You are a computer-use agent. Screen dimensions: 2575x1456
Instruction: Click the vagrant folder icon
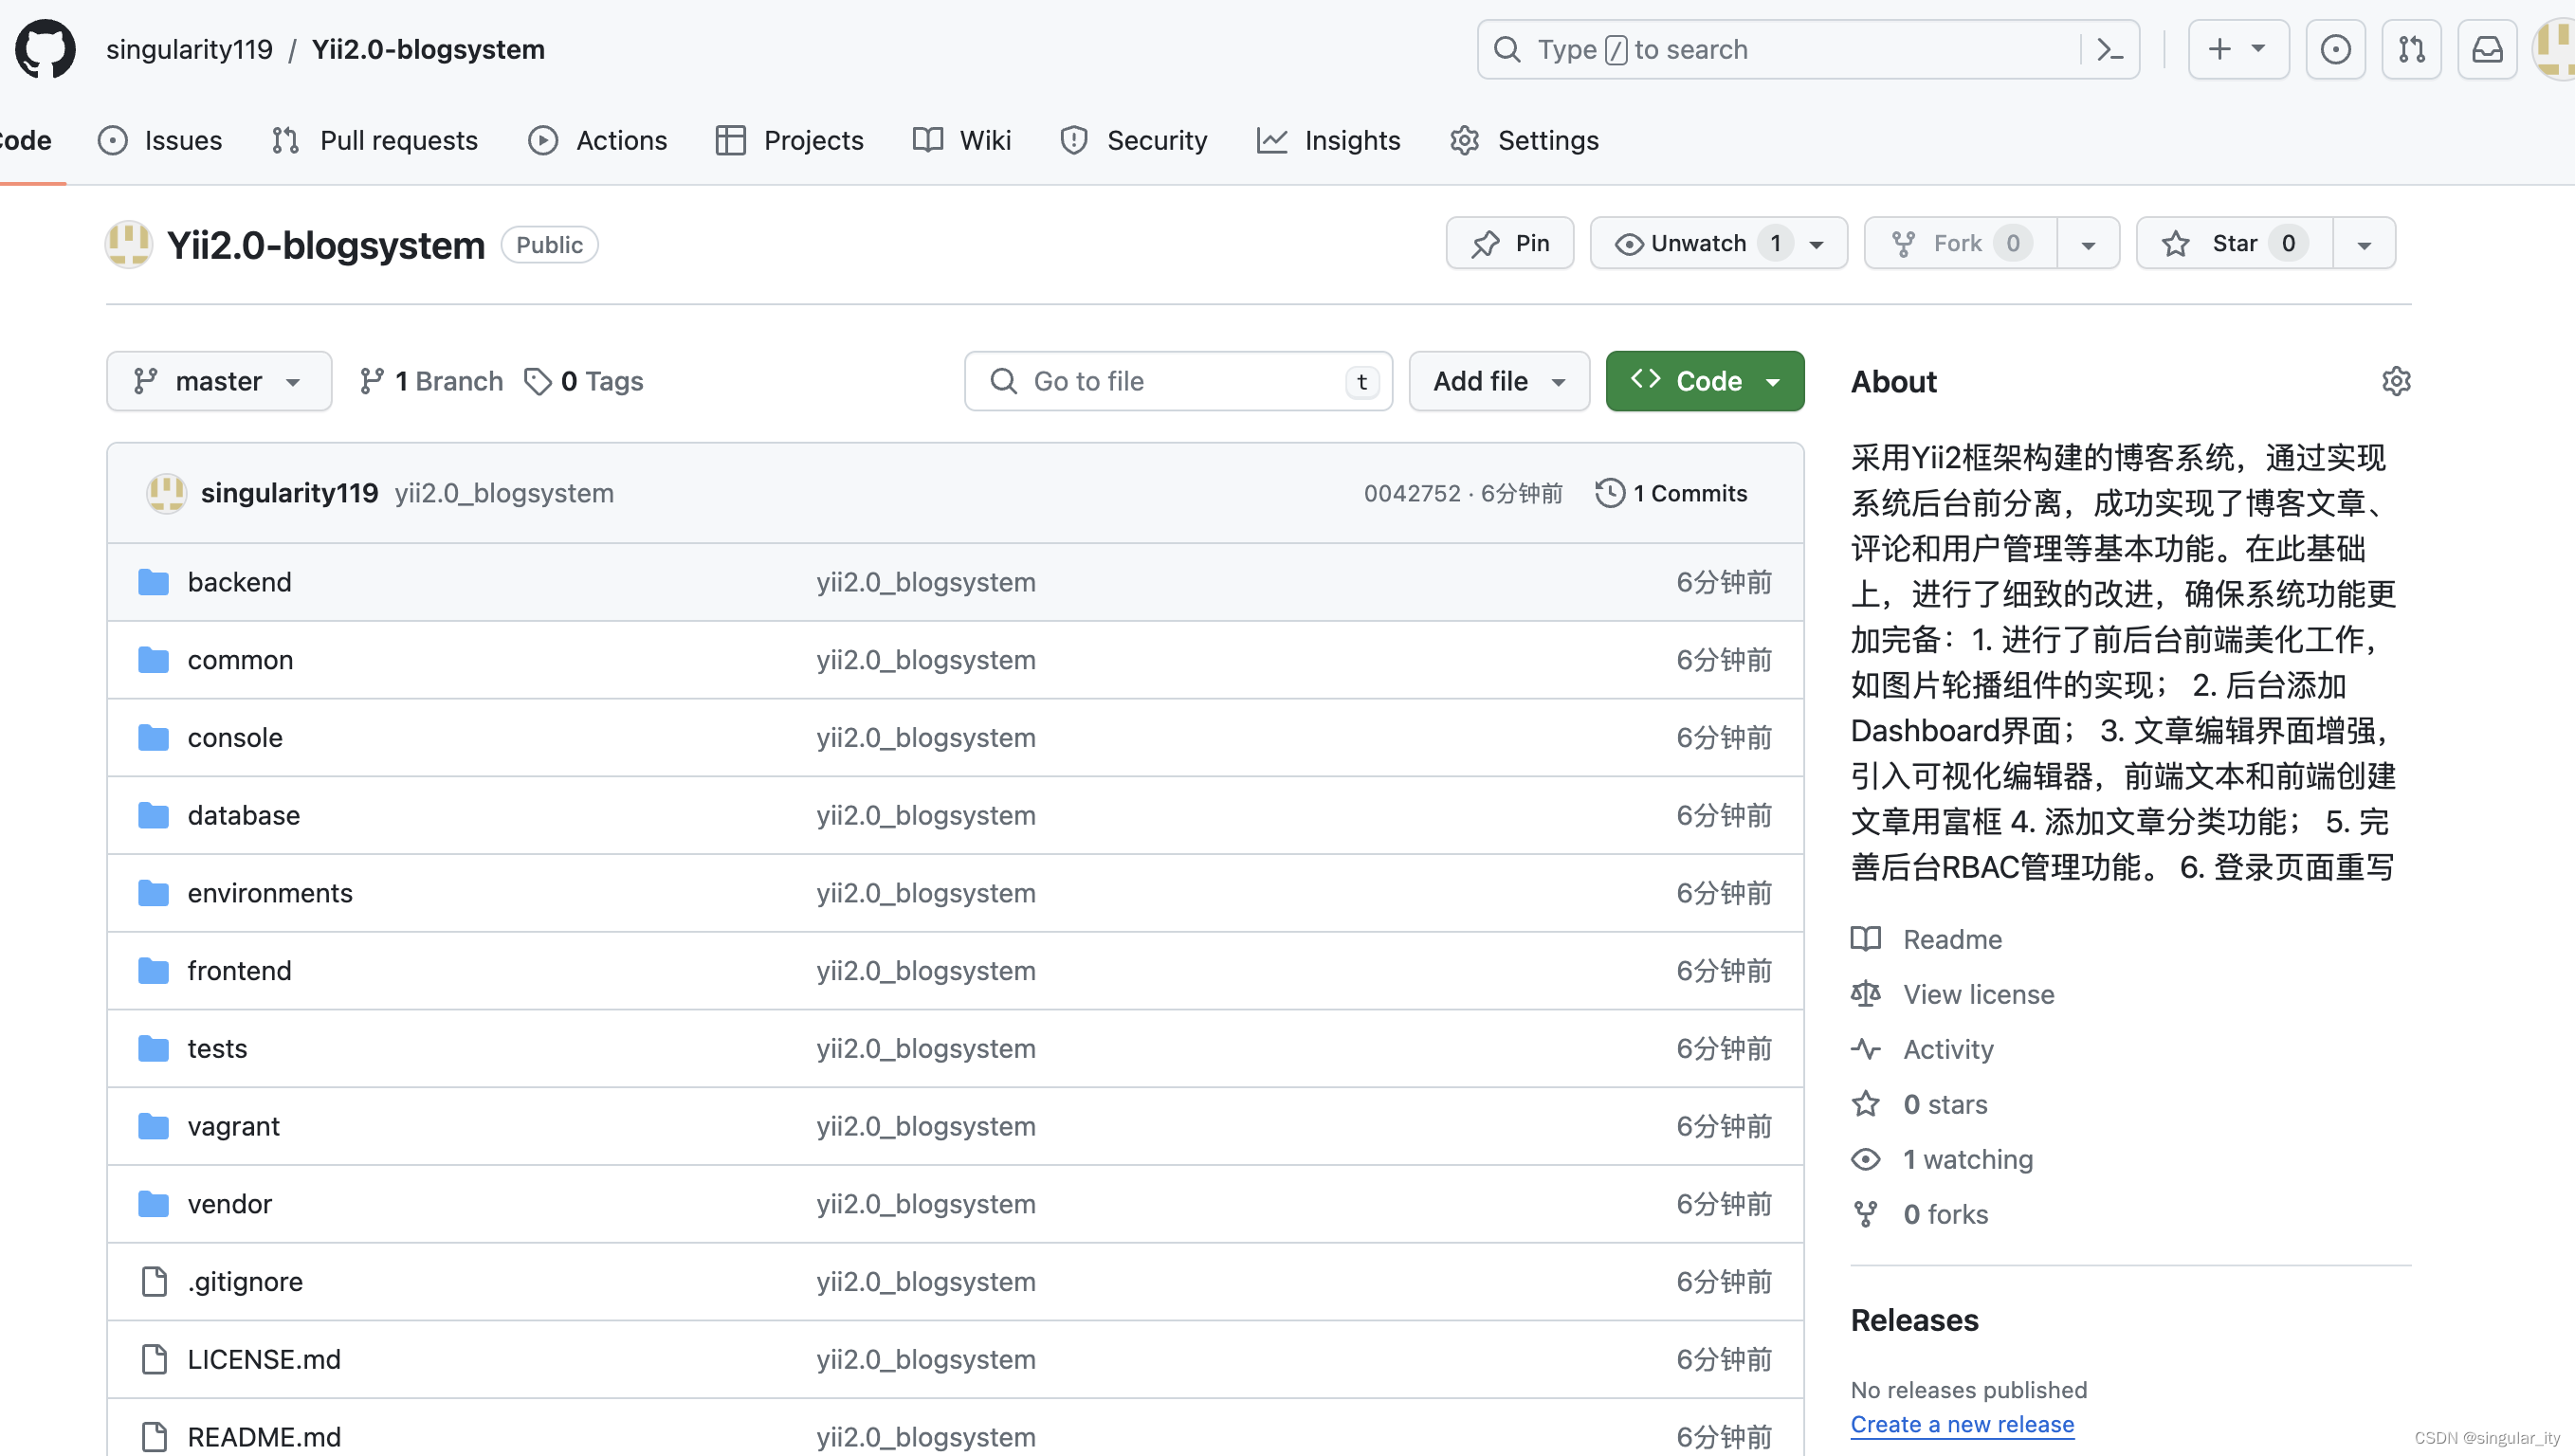click(x=153, y=1126)
